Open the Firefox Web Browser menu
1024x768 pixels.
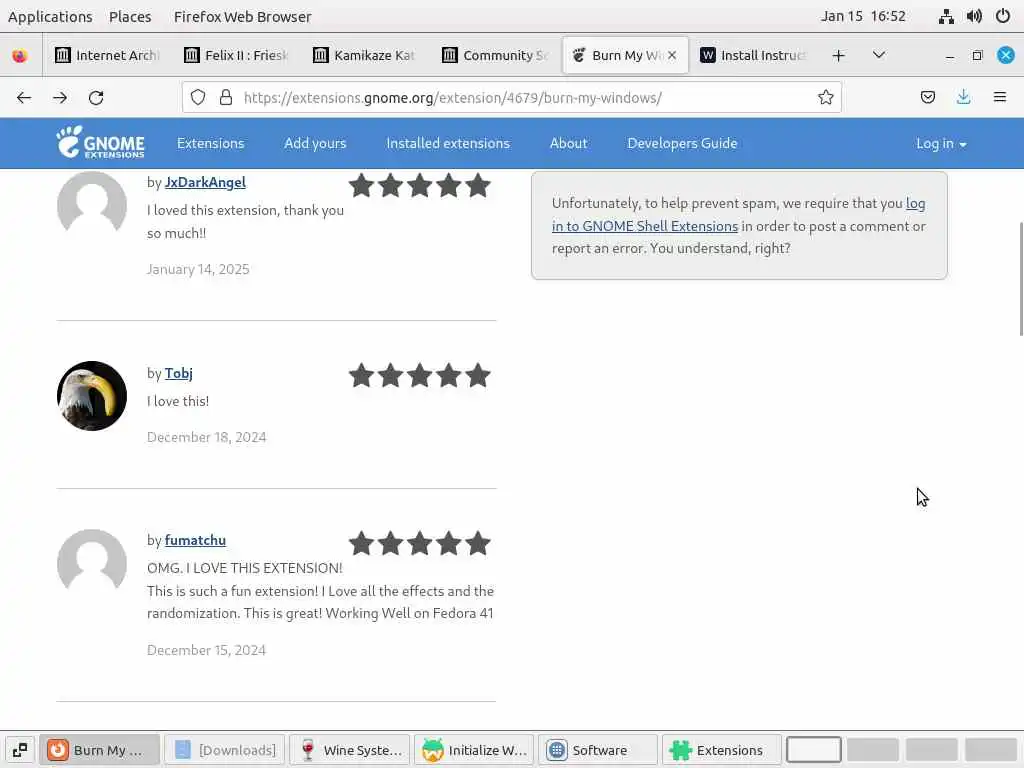pyautogui.click(x=242, y=16)
